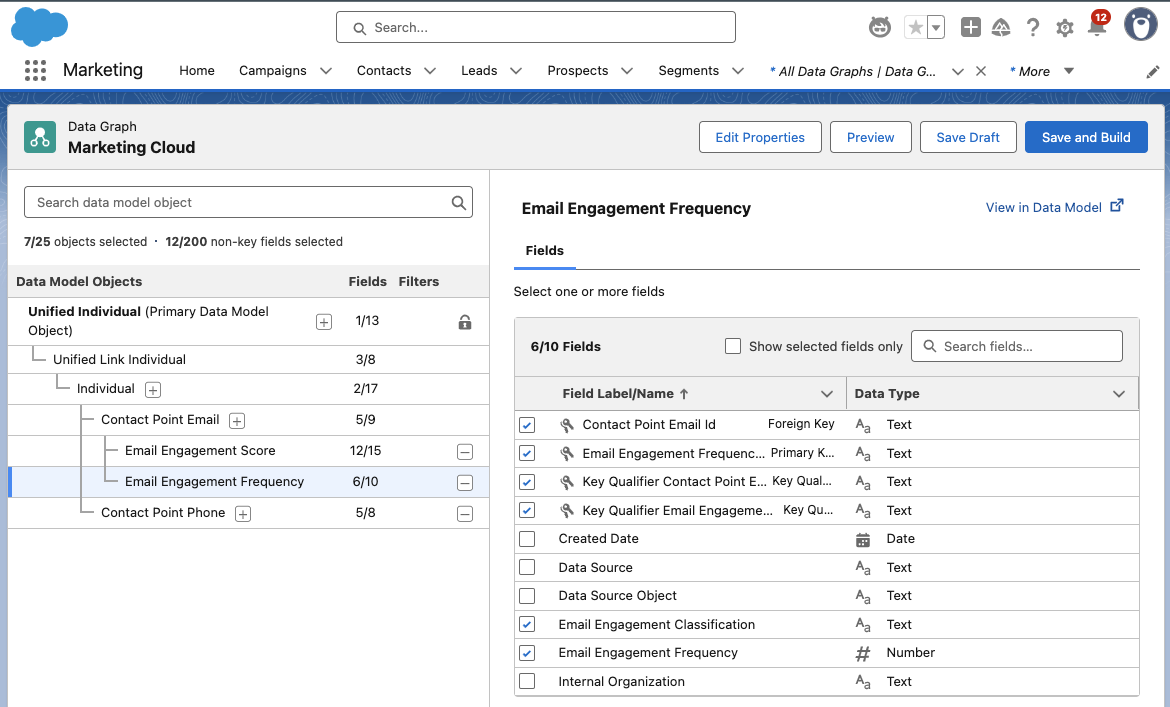
Task: Check the Data Source Object field
Action: pyautogui.click(x=527, y=596)
